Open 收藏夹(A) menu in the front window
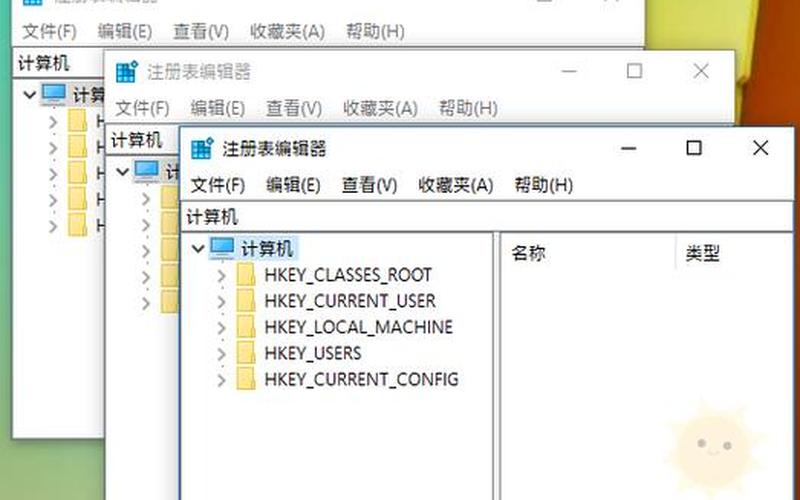 [456, 185]
